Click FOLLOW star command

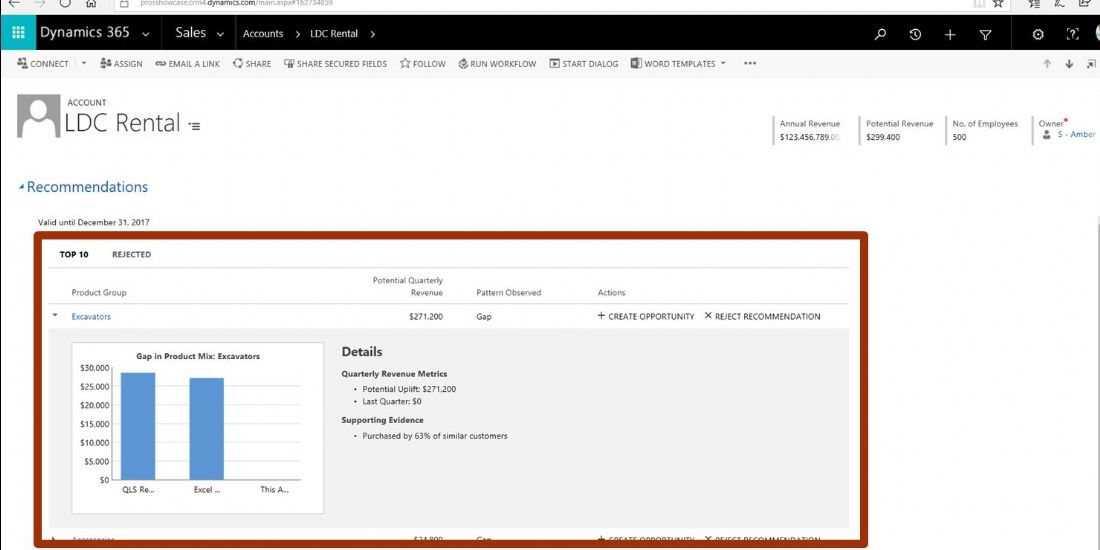[422, 63]
